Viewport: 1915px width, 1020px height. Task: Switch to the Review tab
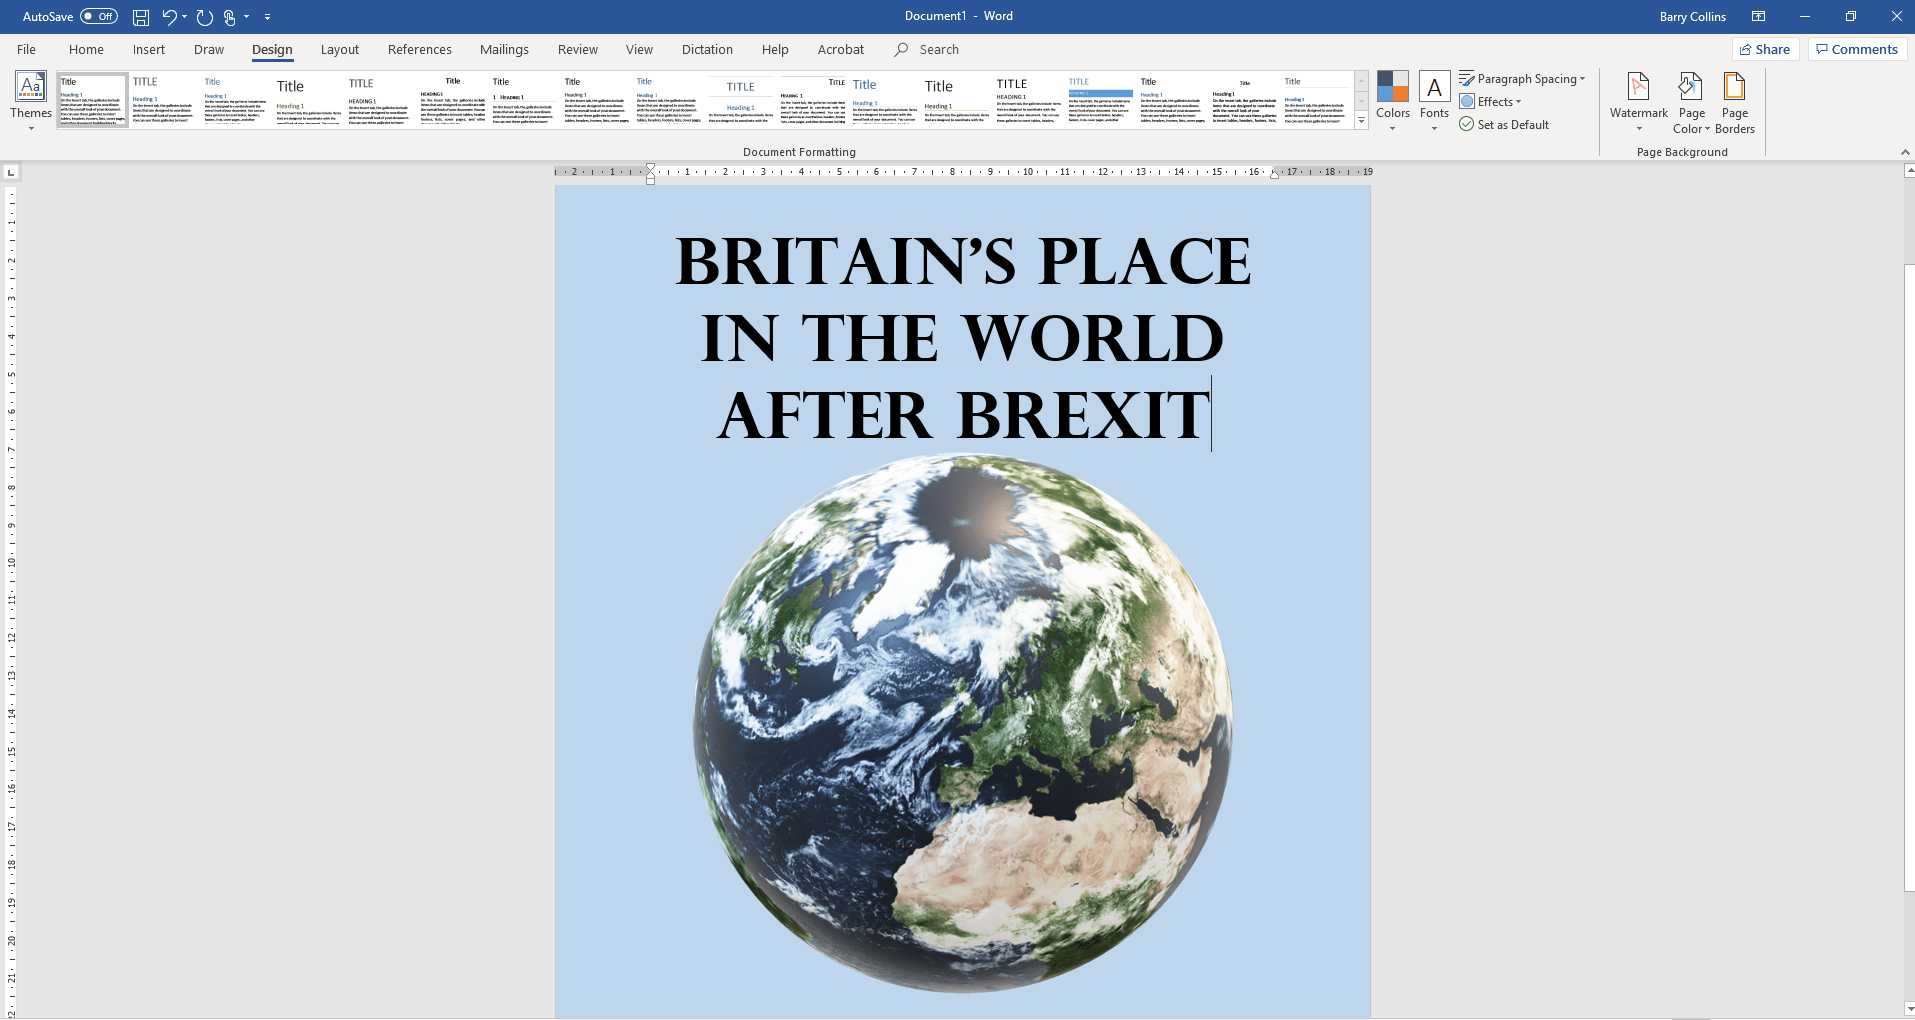coord(578,49)
